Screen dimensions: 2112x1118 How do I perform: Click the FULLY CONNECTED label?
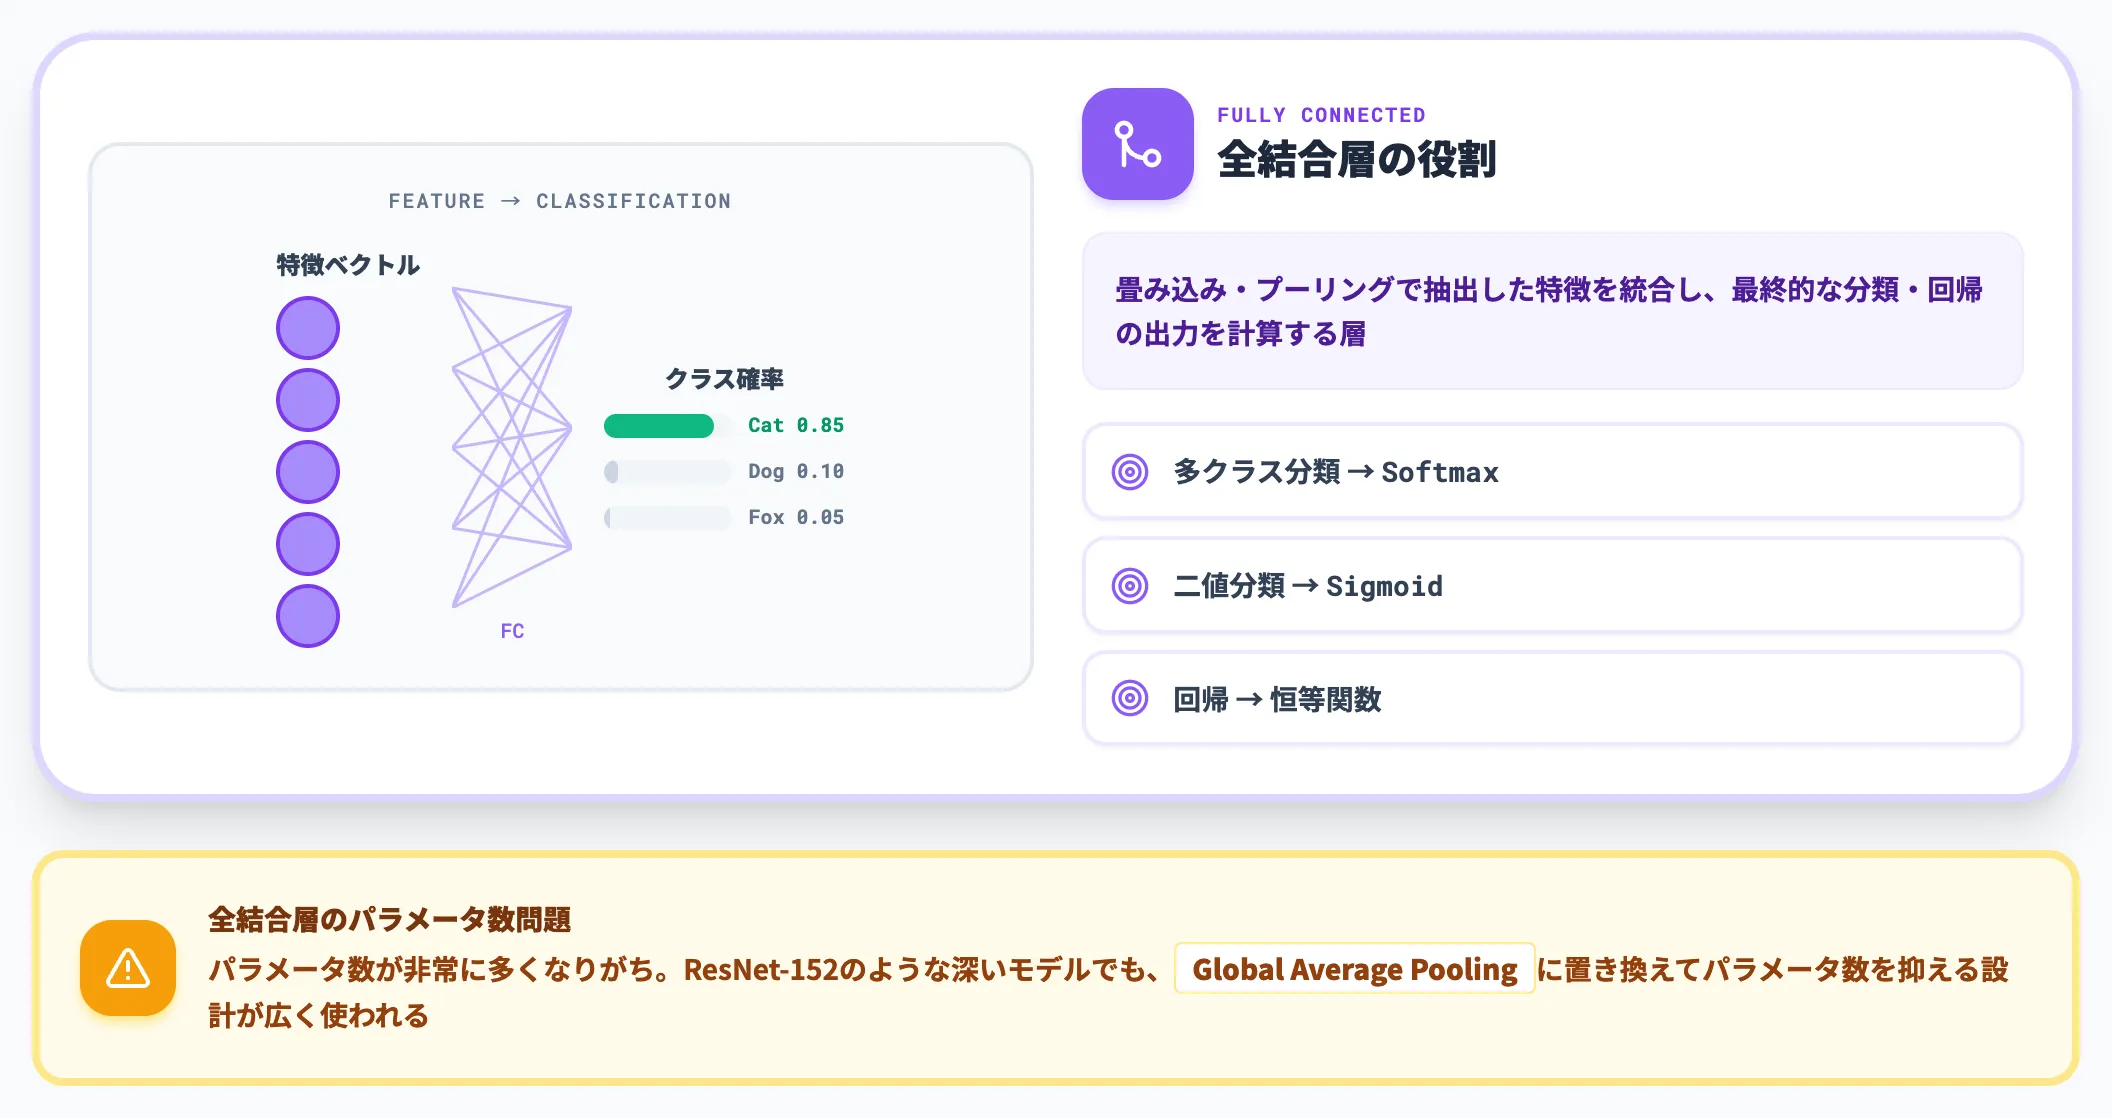tap(1321, 115)
